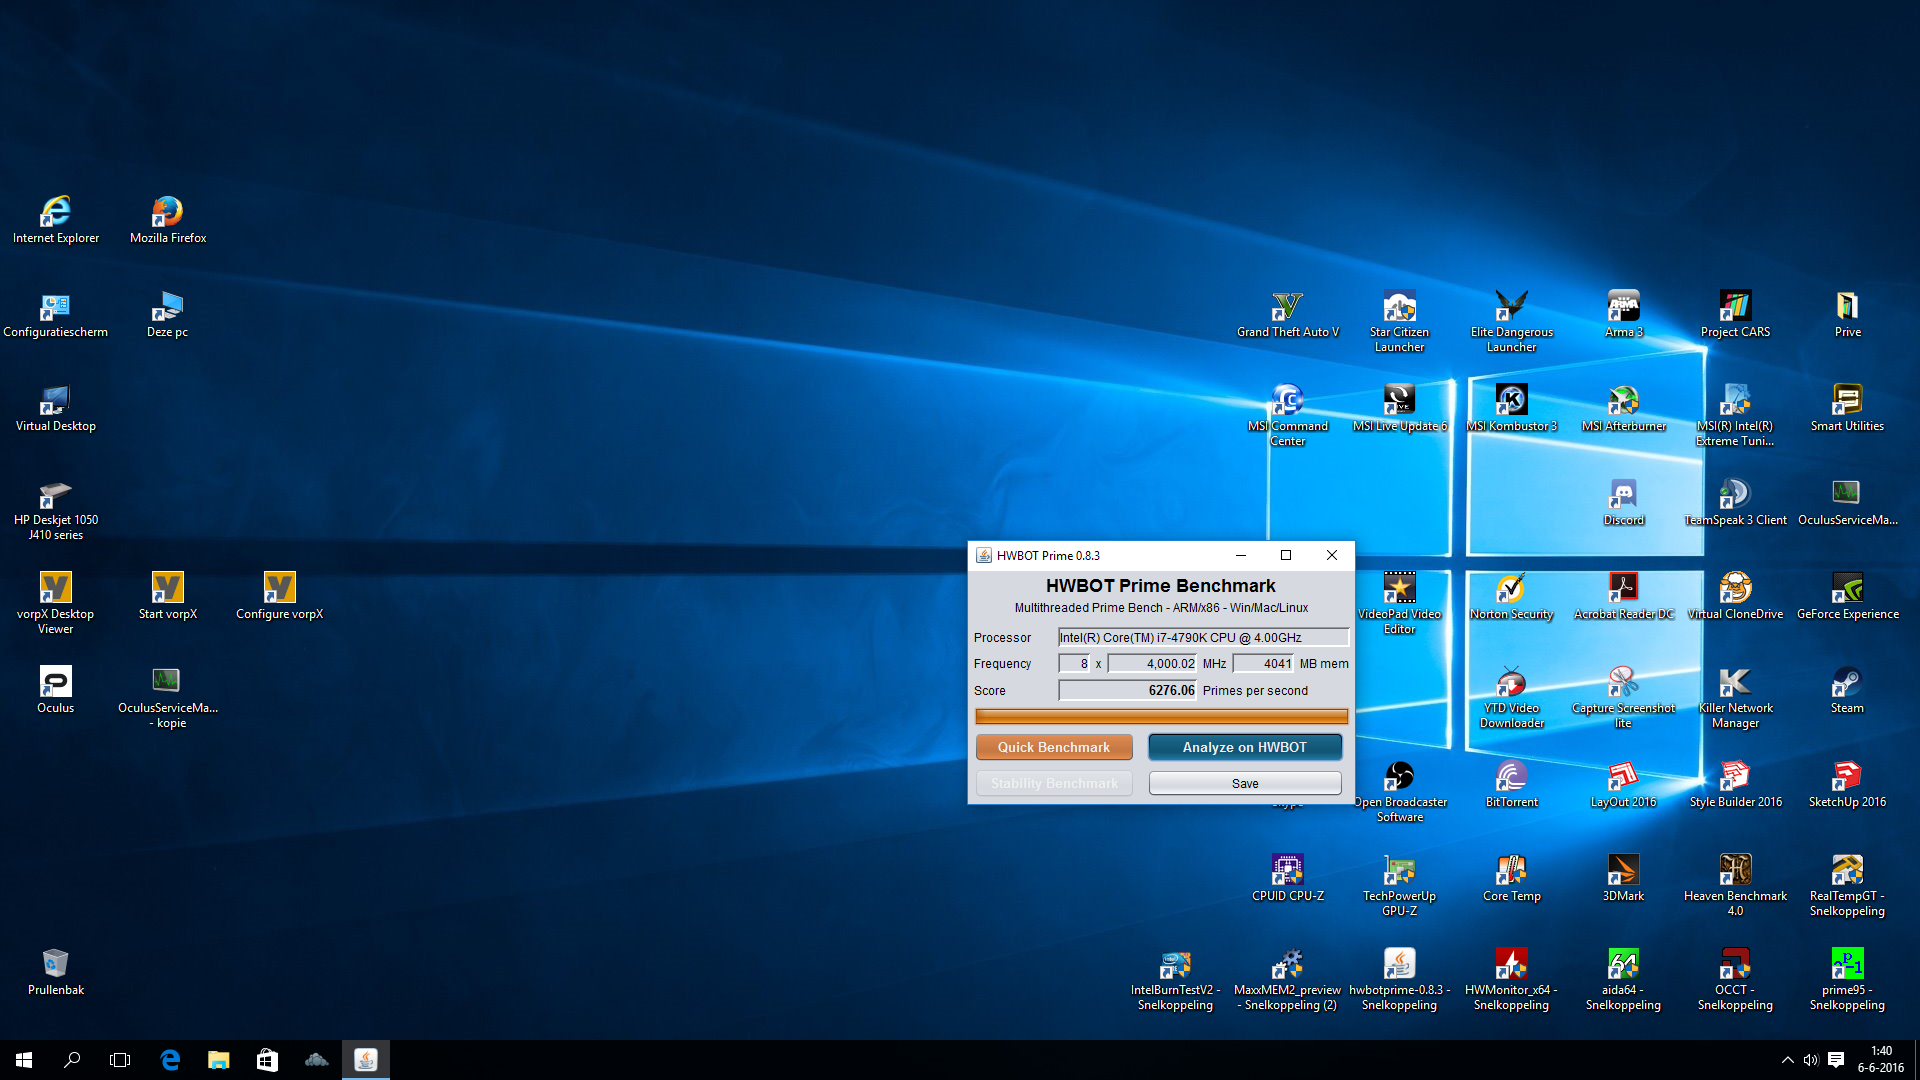Image resolution: width=1920 pixels, height=1080 pixels.
Task: Click the Quick Benchmark button
Action: [1054, 747]
